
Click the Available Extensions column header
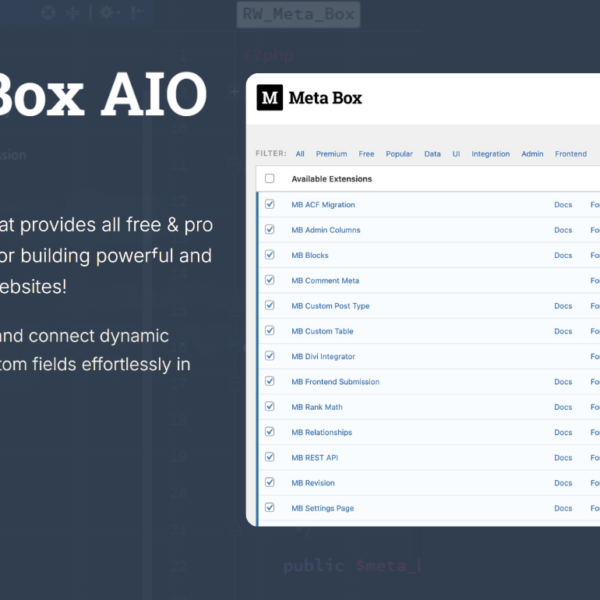331,179
